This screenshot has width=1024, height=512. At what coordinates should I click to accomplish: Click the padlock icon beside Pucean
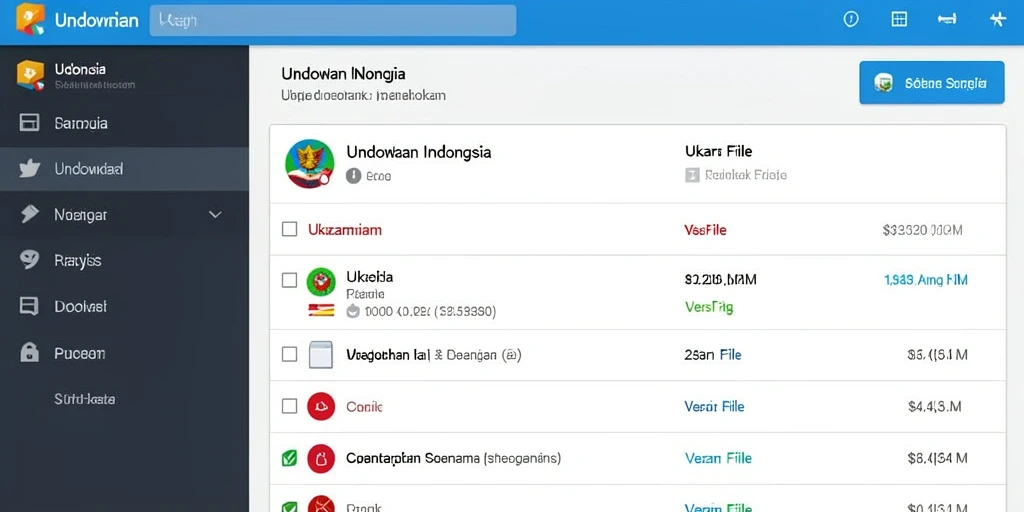point(29,353)
